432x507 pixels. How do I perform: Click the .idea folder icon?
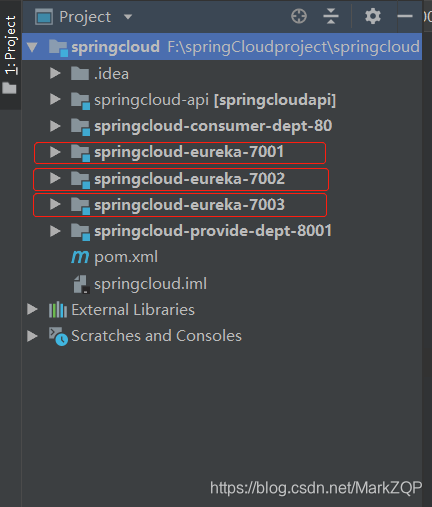80,73
